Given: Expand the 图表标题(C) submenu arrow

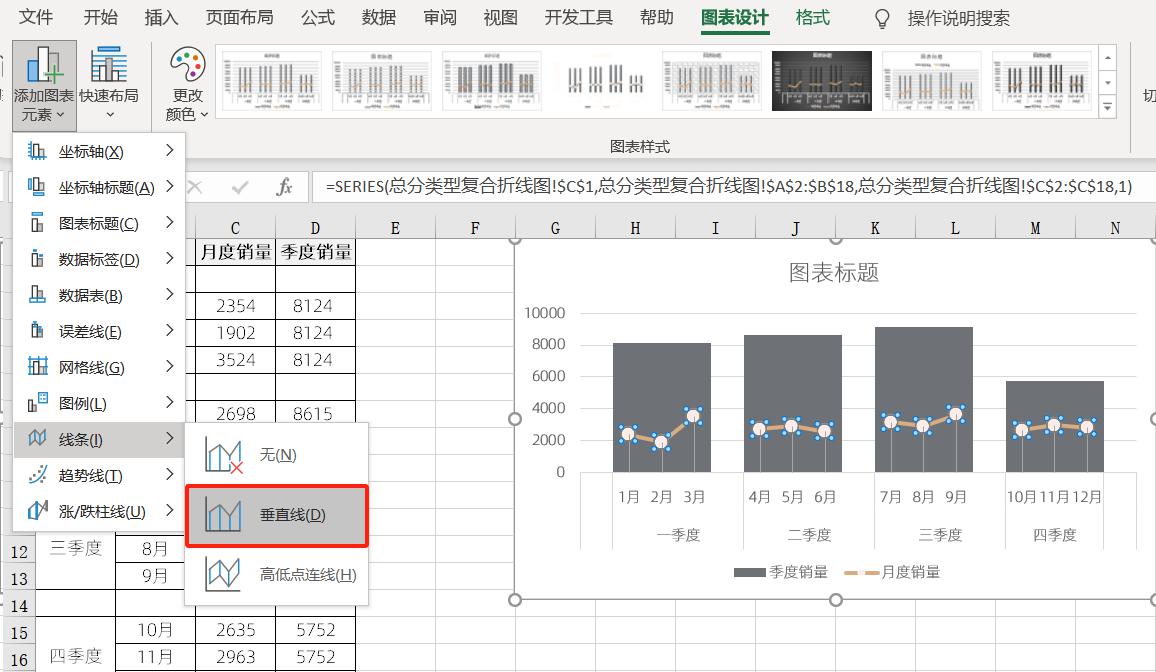Looking at the screenshot, I should pyautogui.click(x=170, y=223).
